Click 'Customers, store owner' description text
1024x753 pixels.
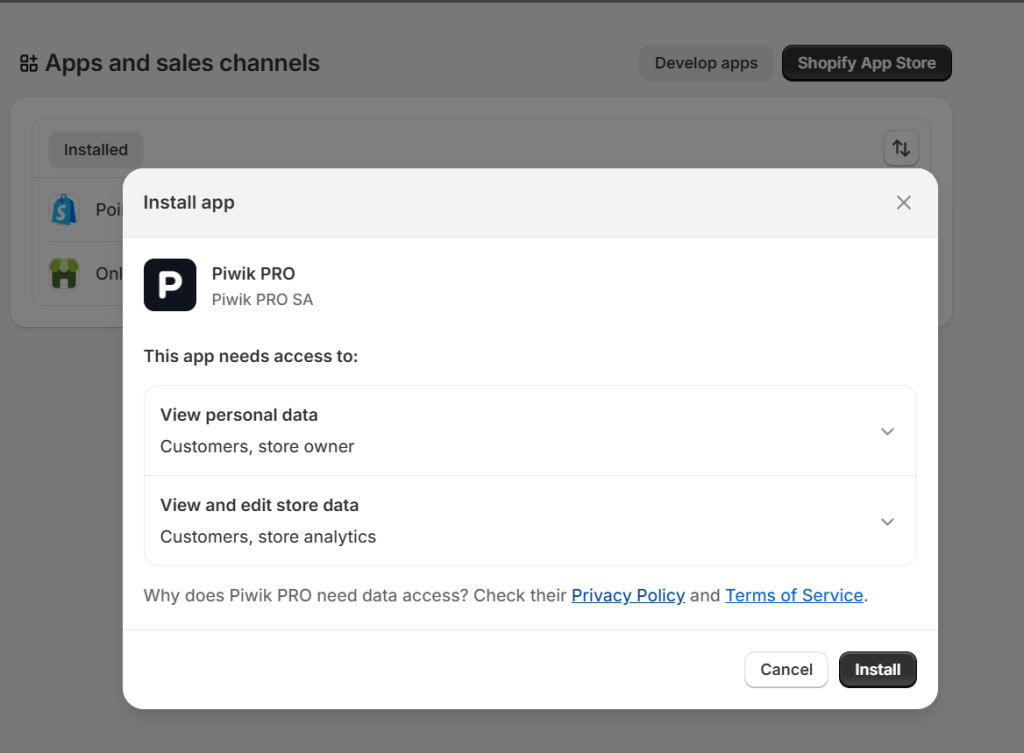click(x=257, y=446)
